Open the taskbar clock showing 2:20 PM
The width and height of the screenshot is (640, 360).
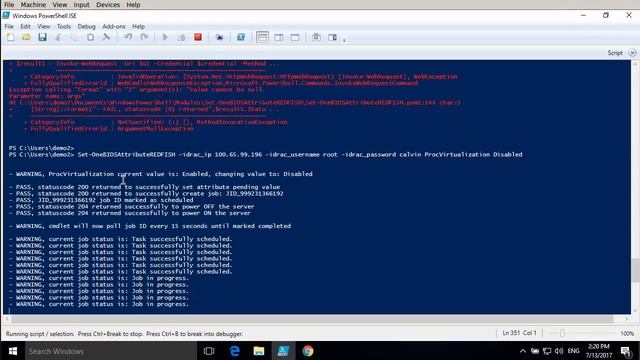tap(599, 351)
